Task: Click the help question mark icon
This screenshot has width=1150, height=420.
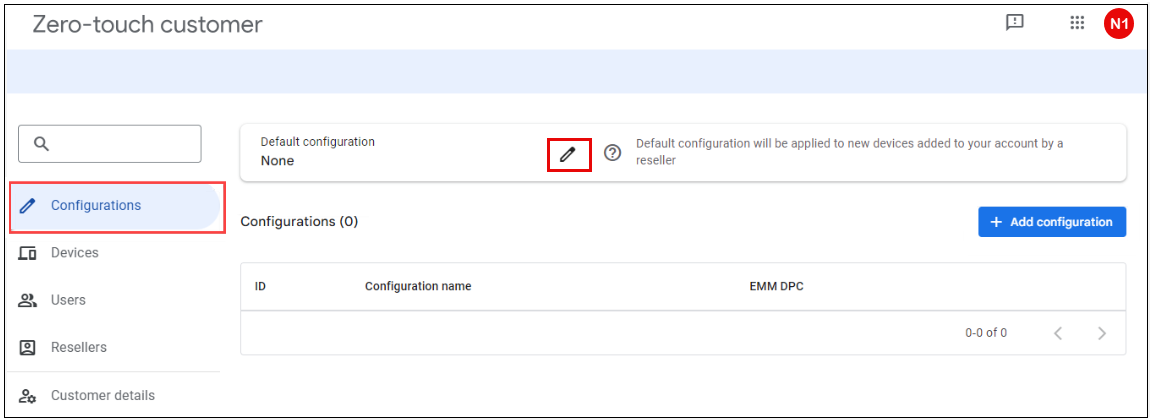Action: point(613,153)
